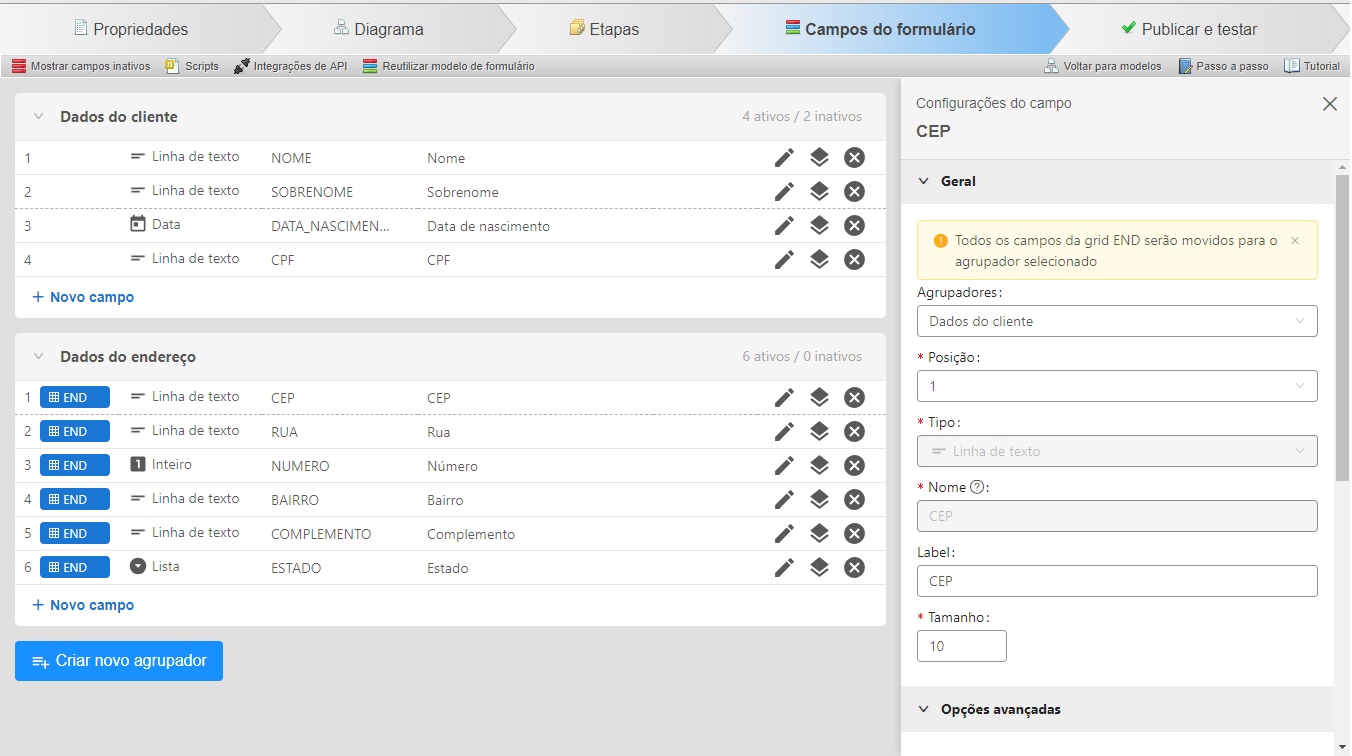Remove the NOME field via X icon

coord(854,158)
